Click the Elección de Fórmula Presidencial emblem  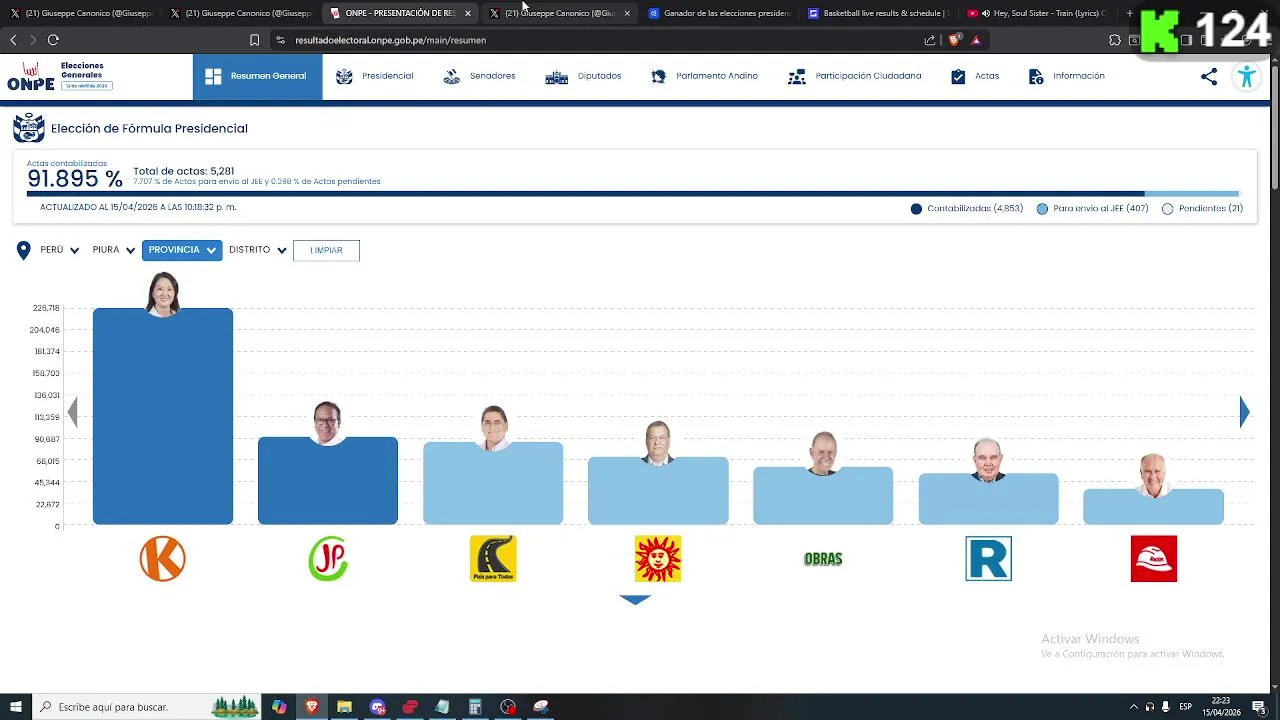[28, 128]
